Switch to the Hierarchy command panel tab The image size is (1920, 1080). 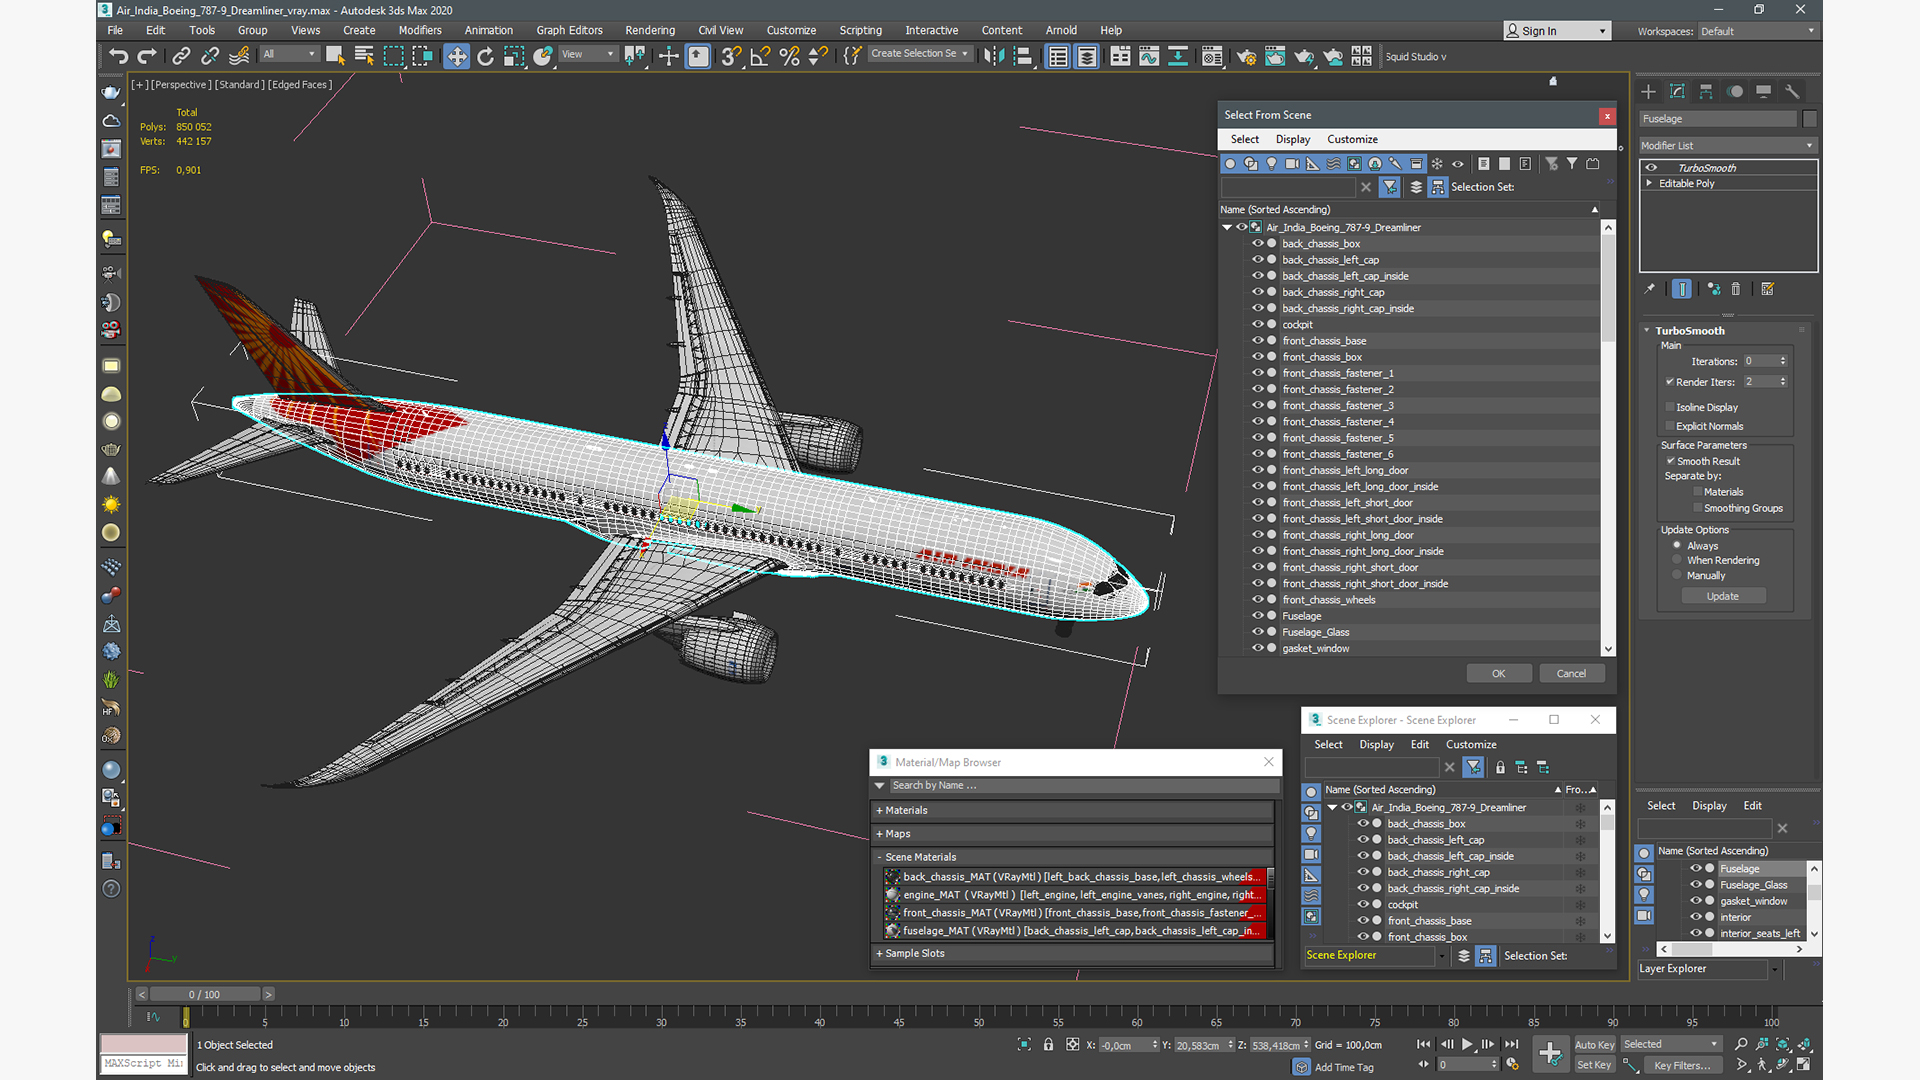coord(1706,91)
